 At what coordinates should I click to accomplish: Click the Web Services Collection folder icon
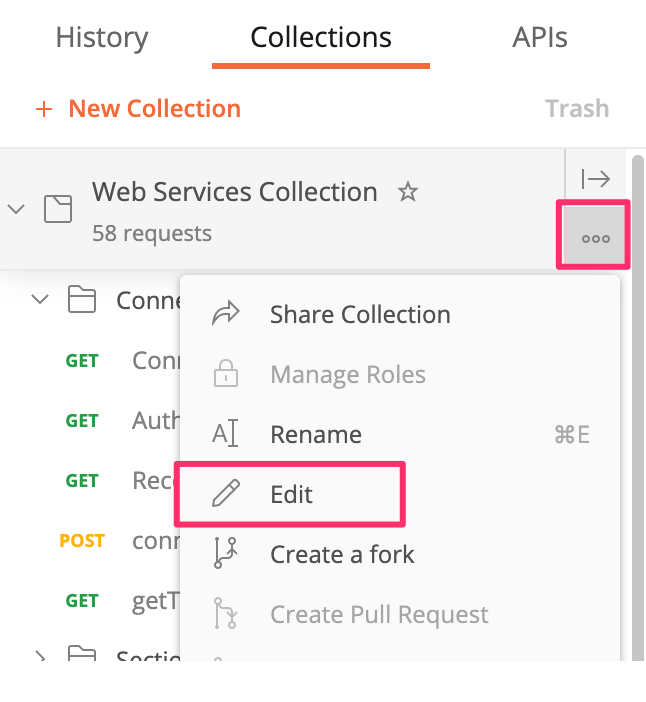coord(58,209)
